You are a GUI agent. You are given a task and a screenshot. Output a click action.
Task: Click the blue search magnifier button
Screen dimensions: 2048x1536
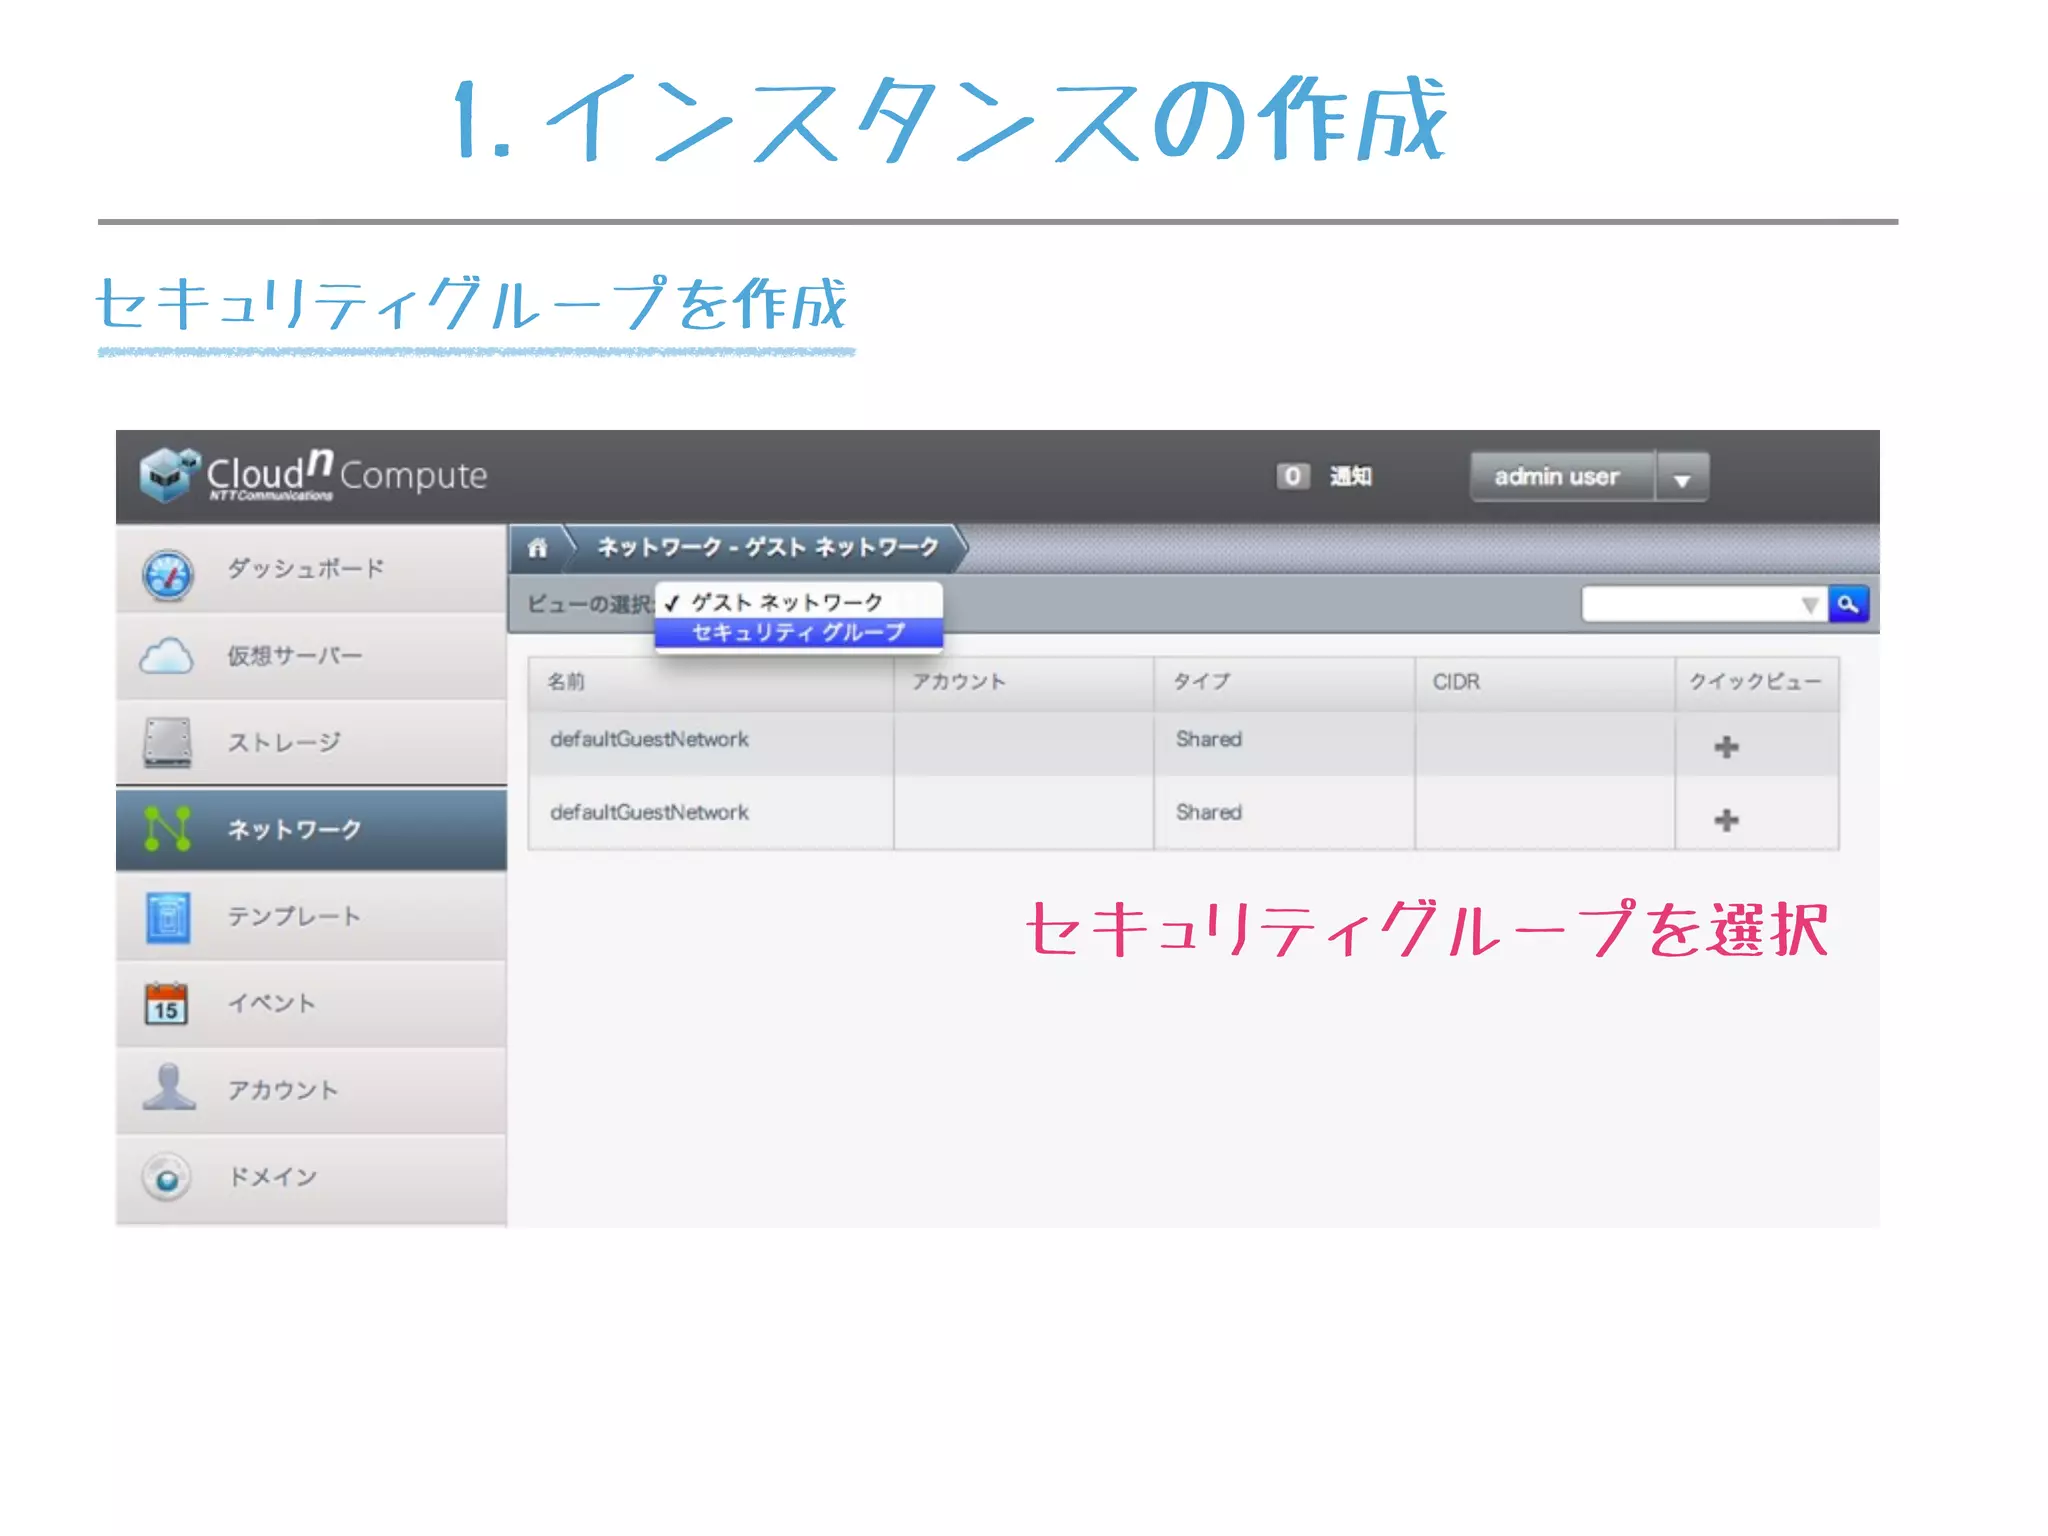tap(1848, 604)
